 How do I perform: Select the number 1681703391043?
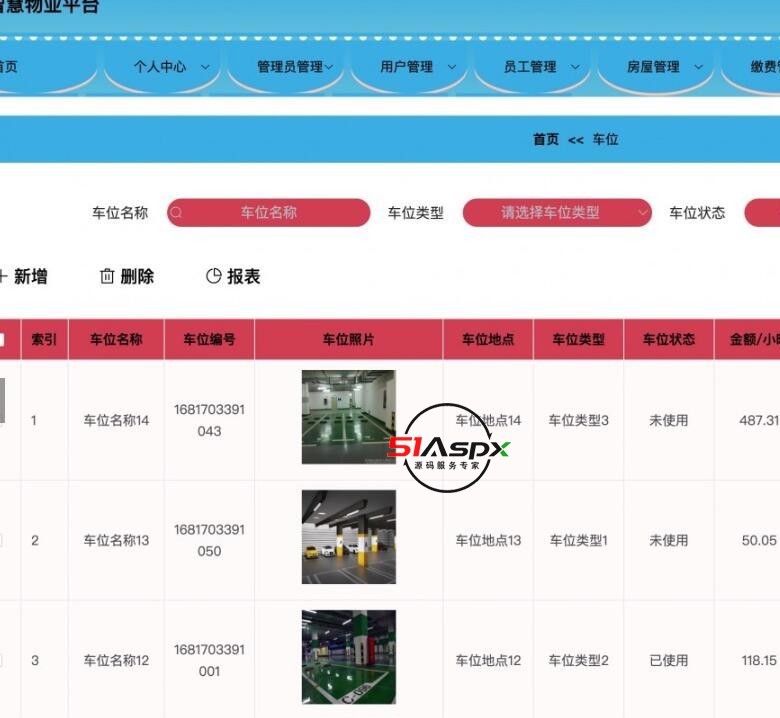point(209,420)
